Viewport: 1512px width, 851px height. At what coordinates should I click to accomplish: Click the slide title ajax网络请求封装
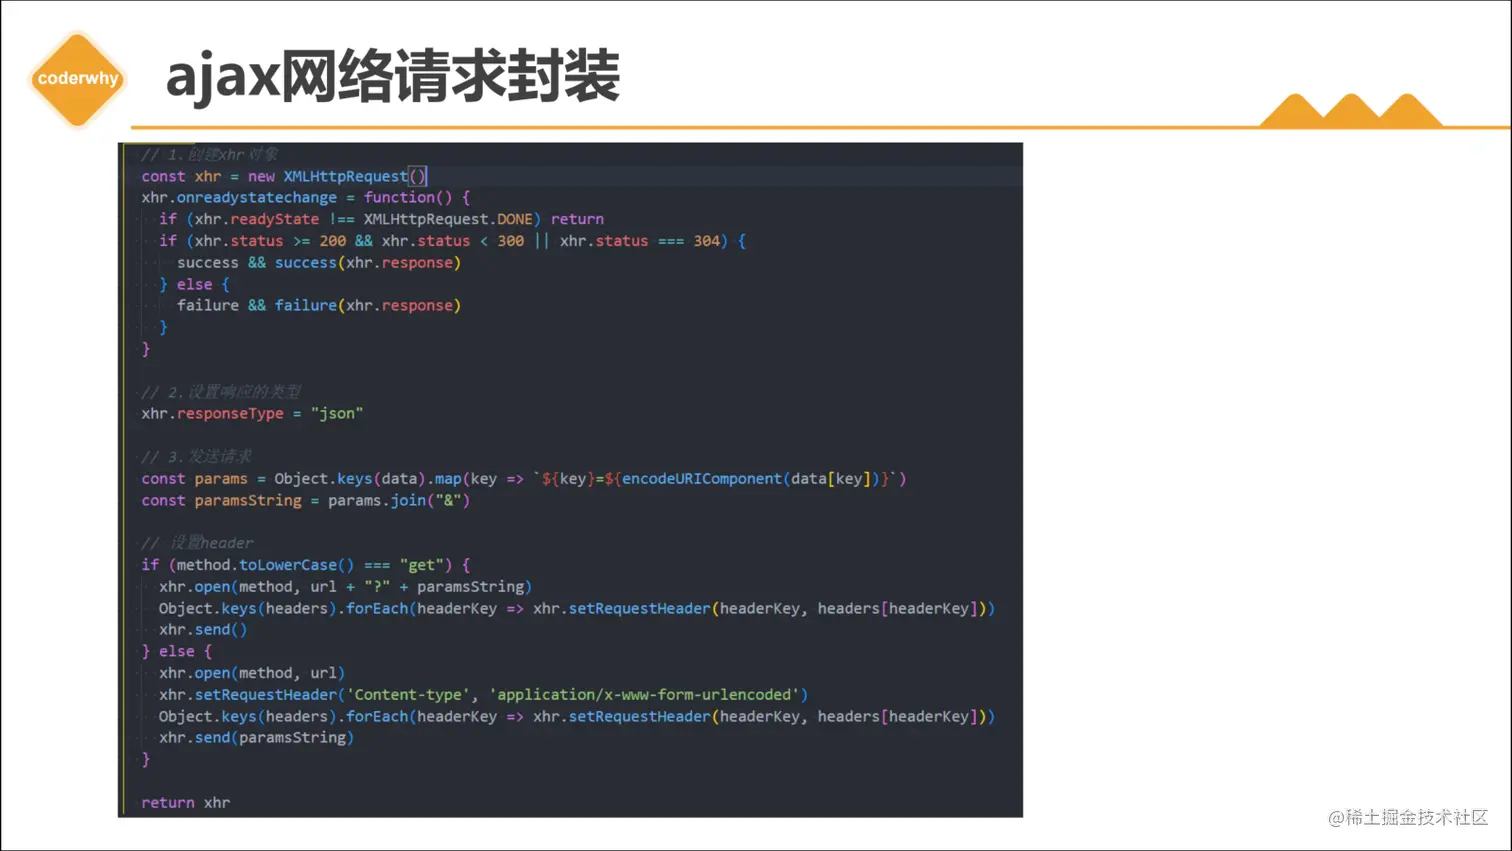pyautogui.click(x=393, y=77)
